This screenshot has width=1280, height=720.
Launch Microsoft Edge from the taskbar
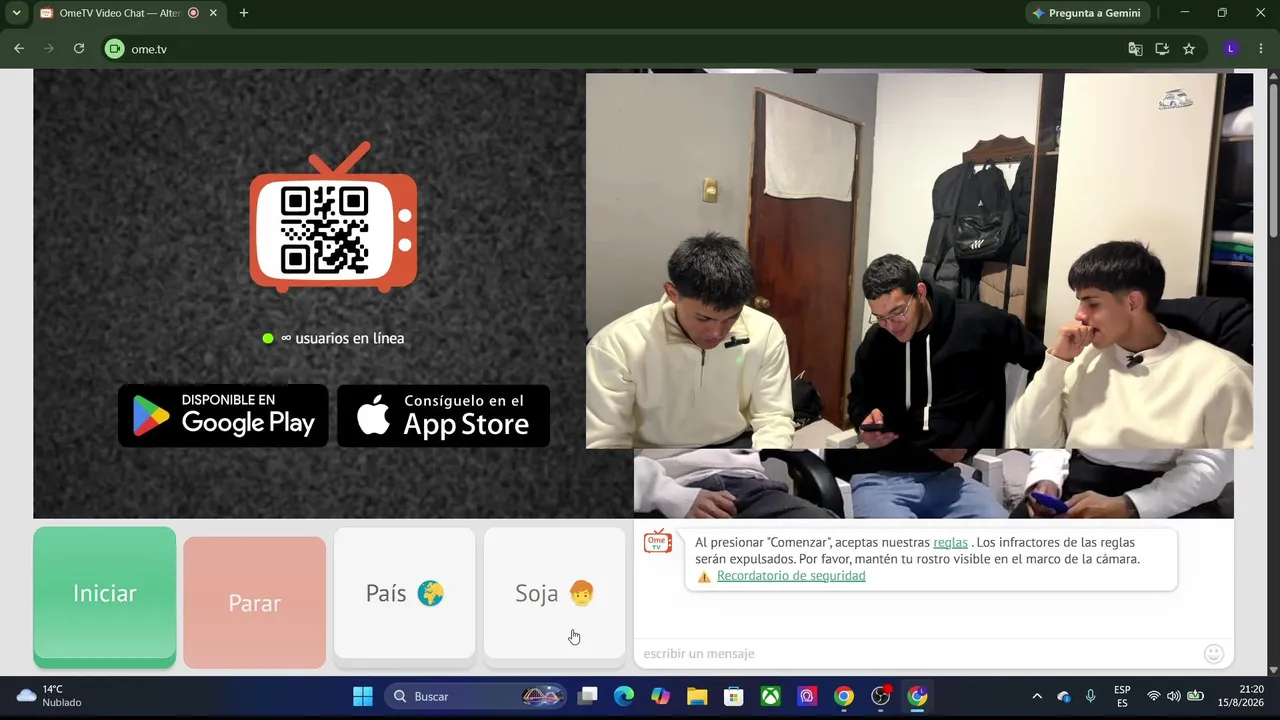[x=624, y=696]
